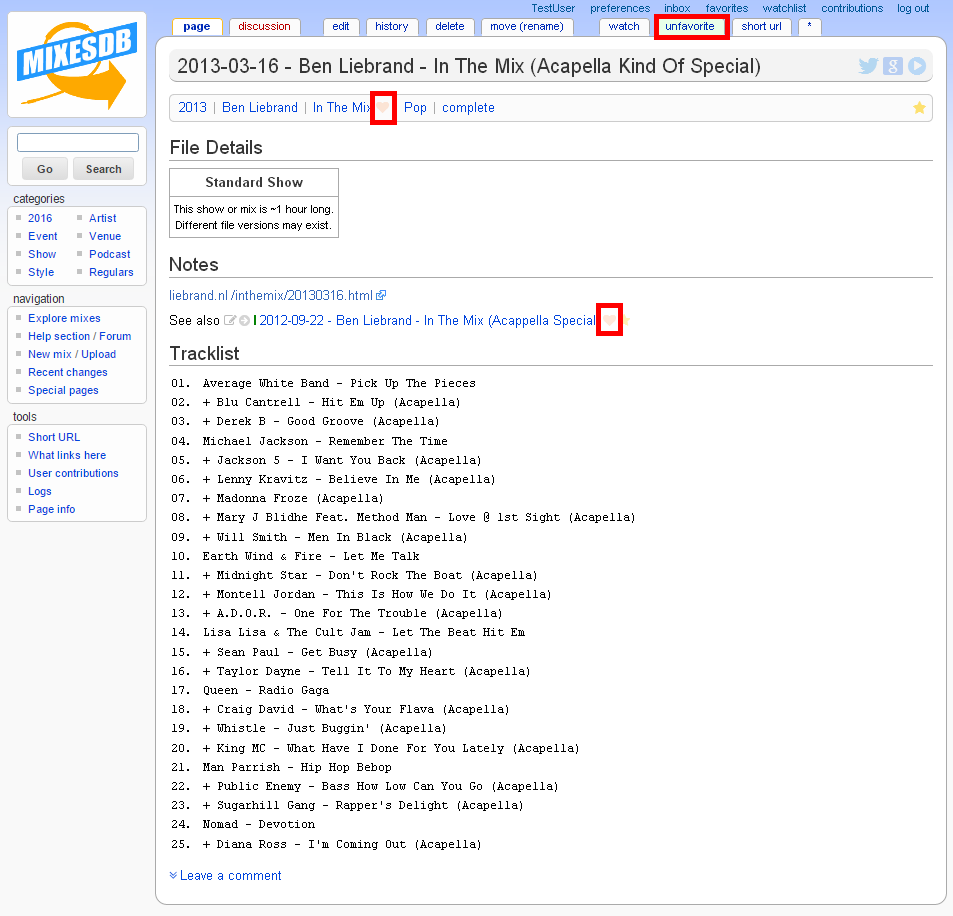The width and height of the screenshot is (953, 916).
Task: Open User contributions in tools
Action: coord(73,473)
